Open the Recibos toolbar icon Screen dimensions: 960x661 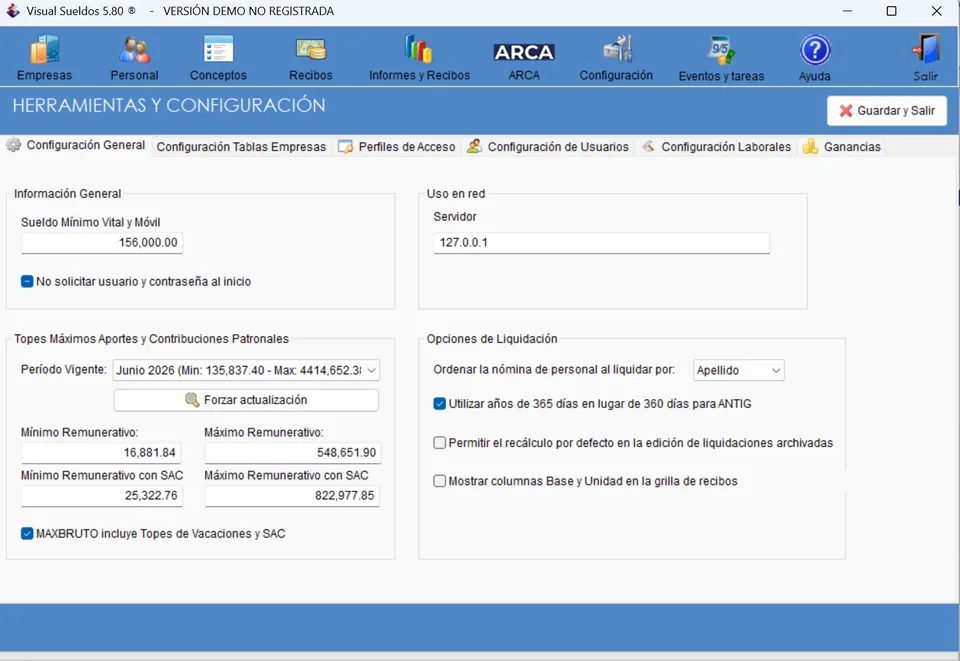[310, 50]
